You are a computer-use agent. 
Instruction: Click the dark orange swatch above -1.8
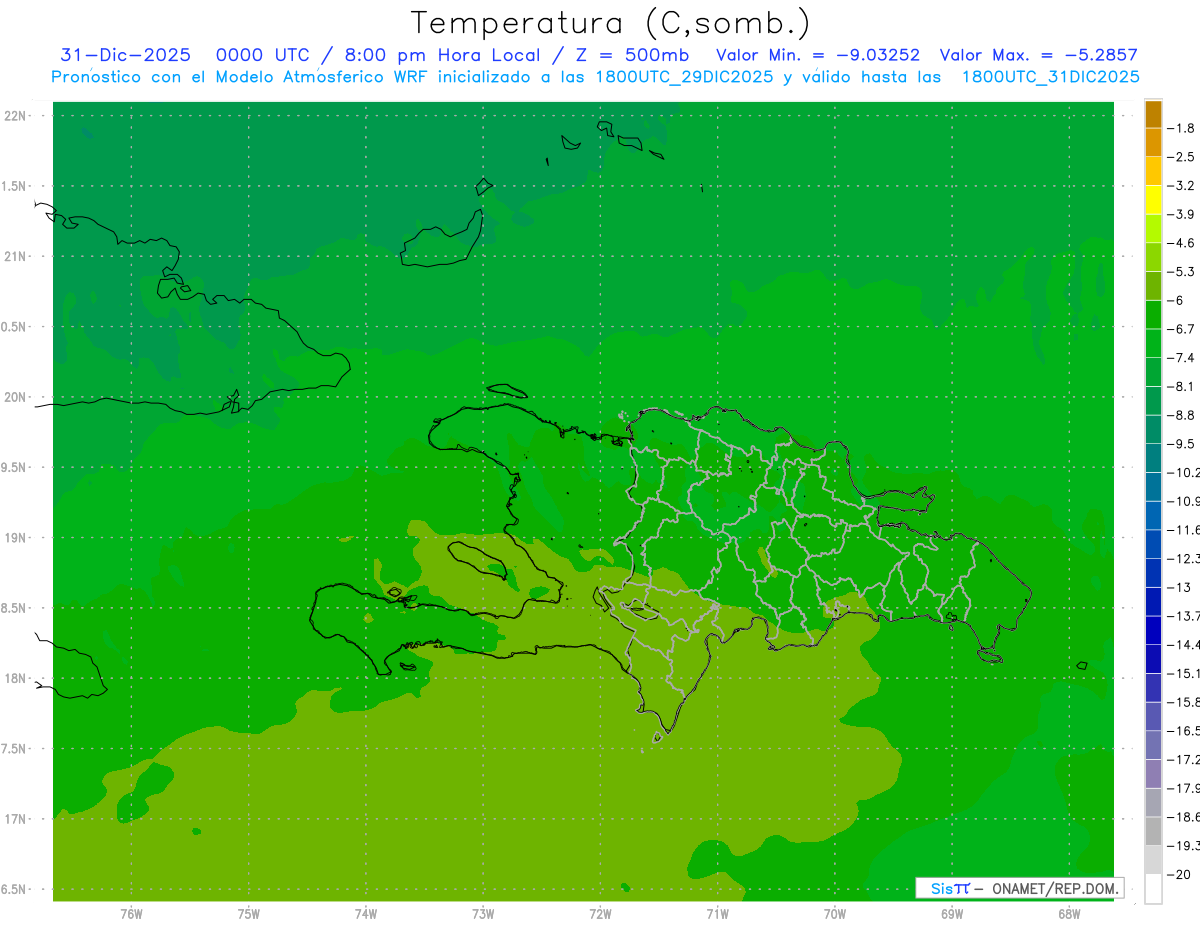[1153, 114]
